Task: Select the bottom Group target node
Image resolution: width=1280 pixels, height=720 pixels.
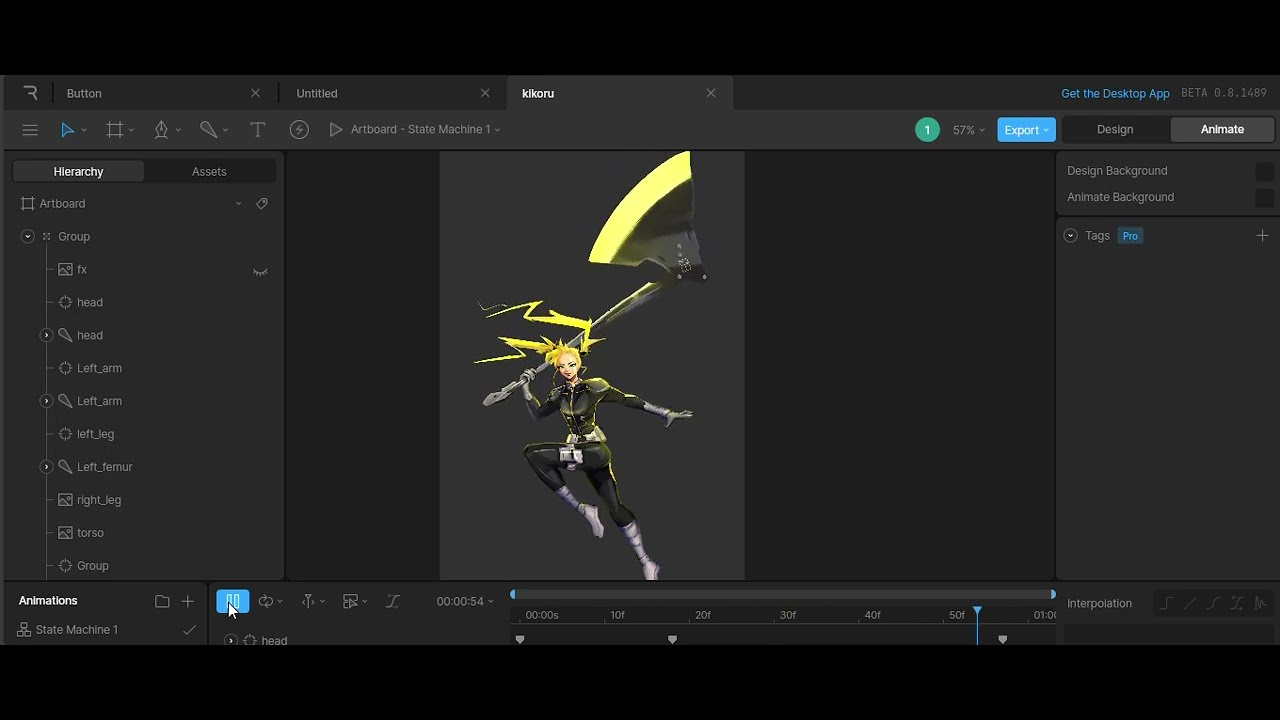Action: [93, 566]
